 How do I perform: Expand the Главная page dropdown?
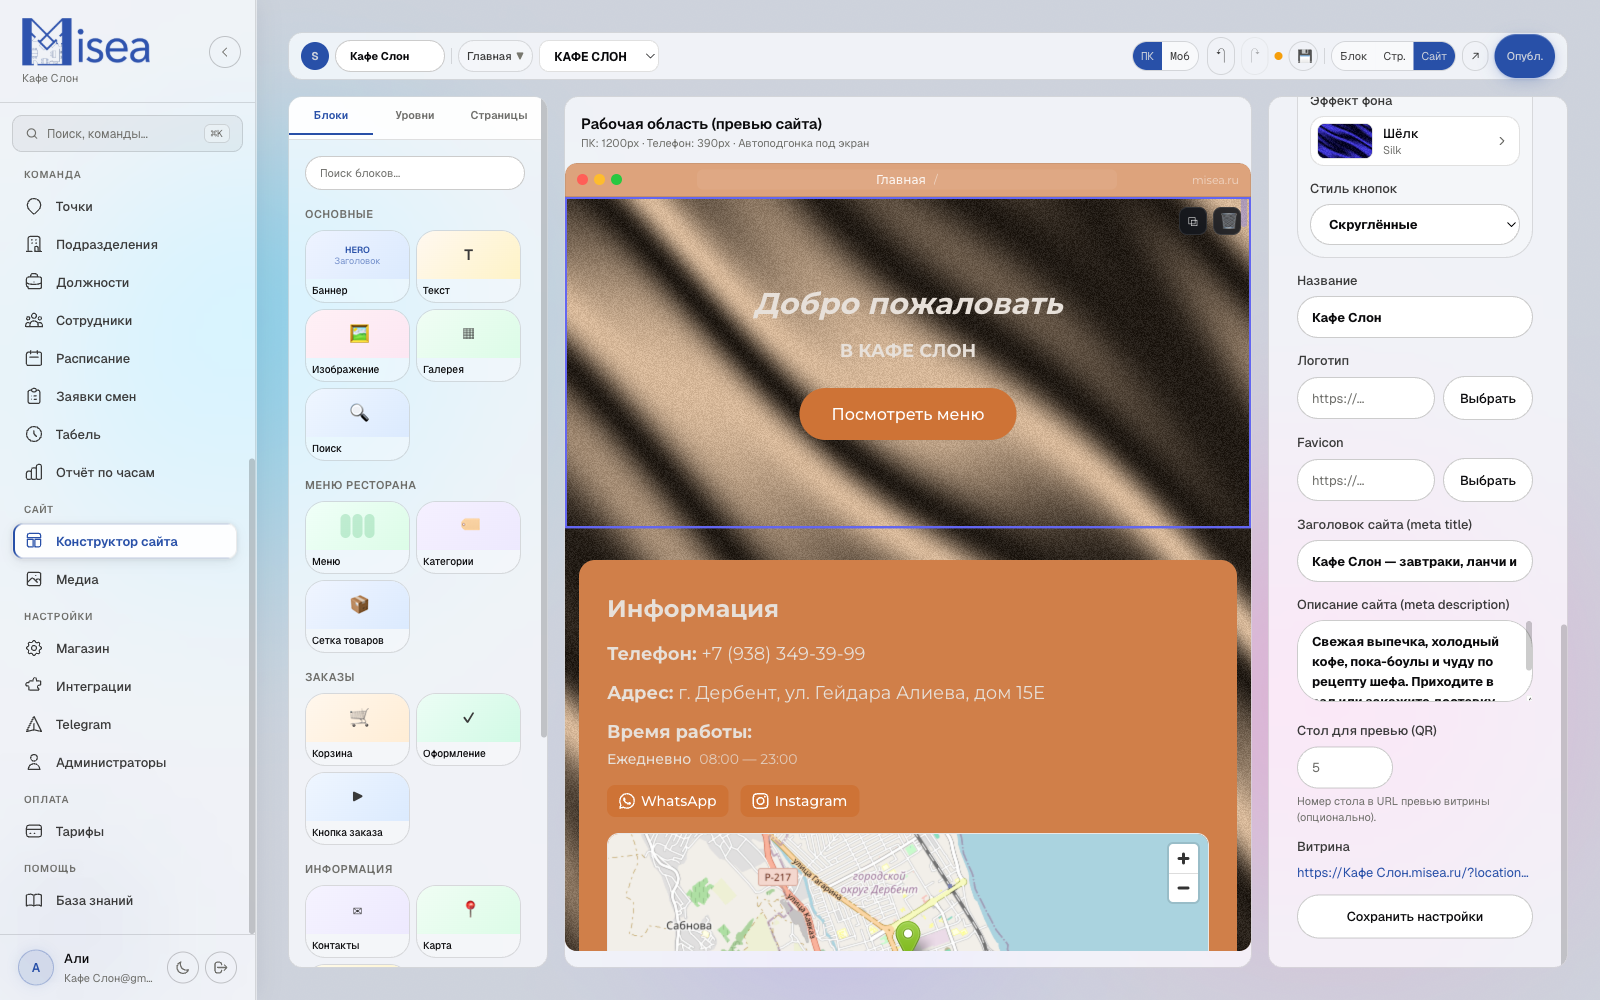495,56
